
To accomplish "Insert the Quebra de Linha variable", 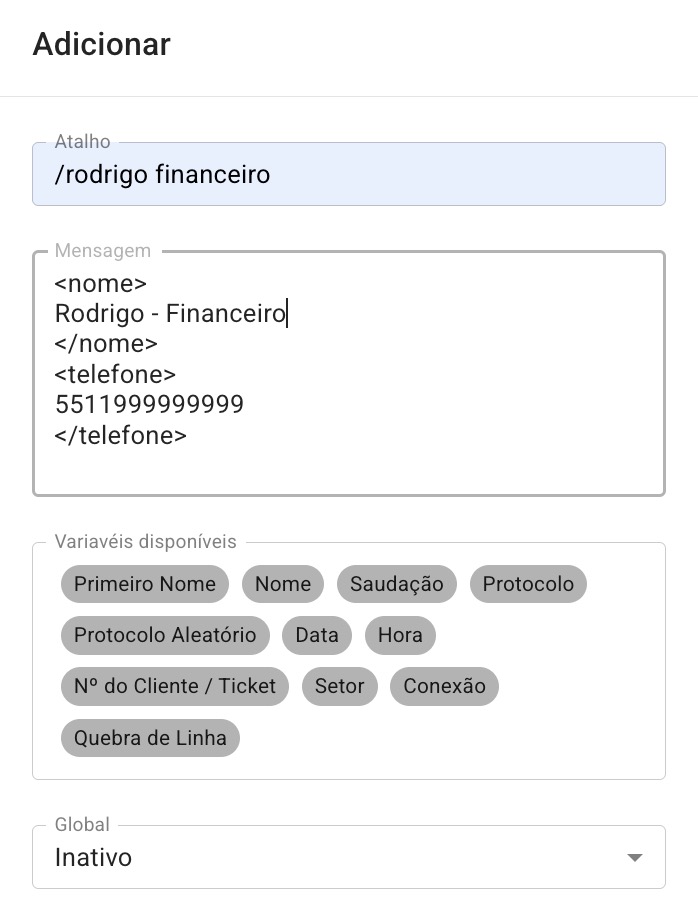I will [x=150, y=738].
